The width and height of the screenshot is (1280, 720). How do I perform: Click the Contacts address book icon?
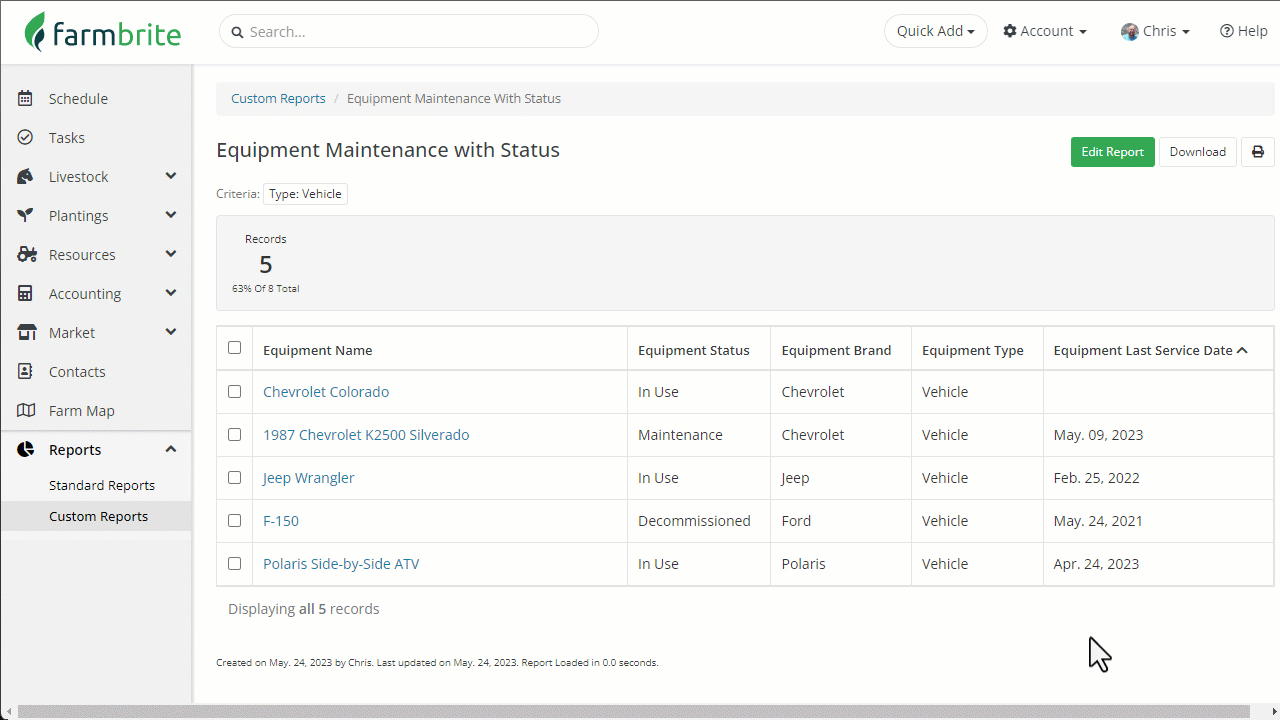26,372
